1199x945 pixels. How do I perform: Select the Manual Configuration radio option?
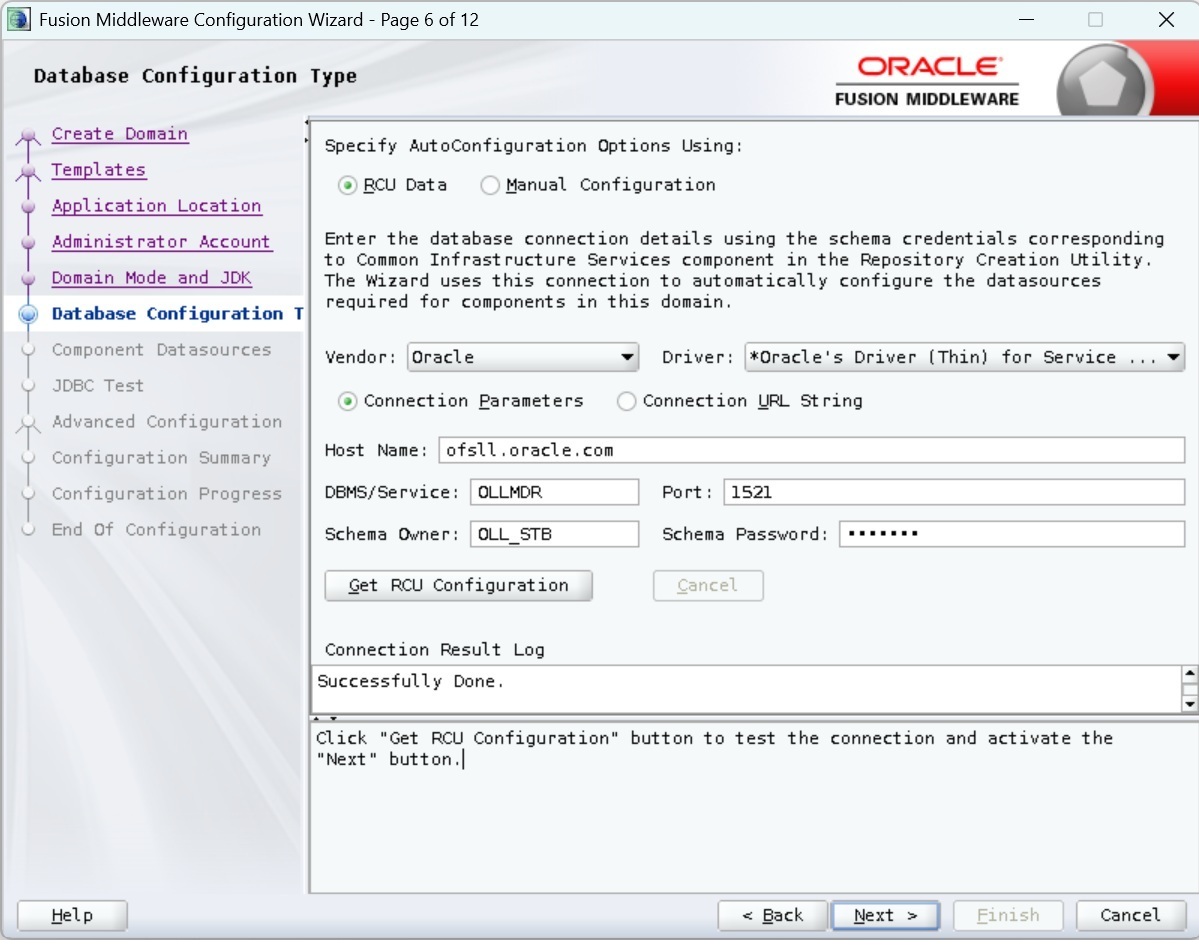point(489,185)
